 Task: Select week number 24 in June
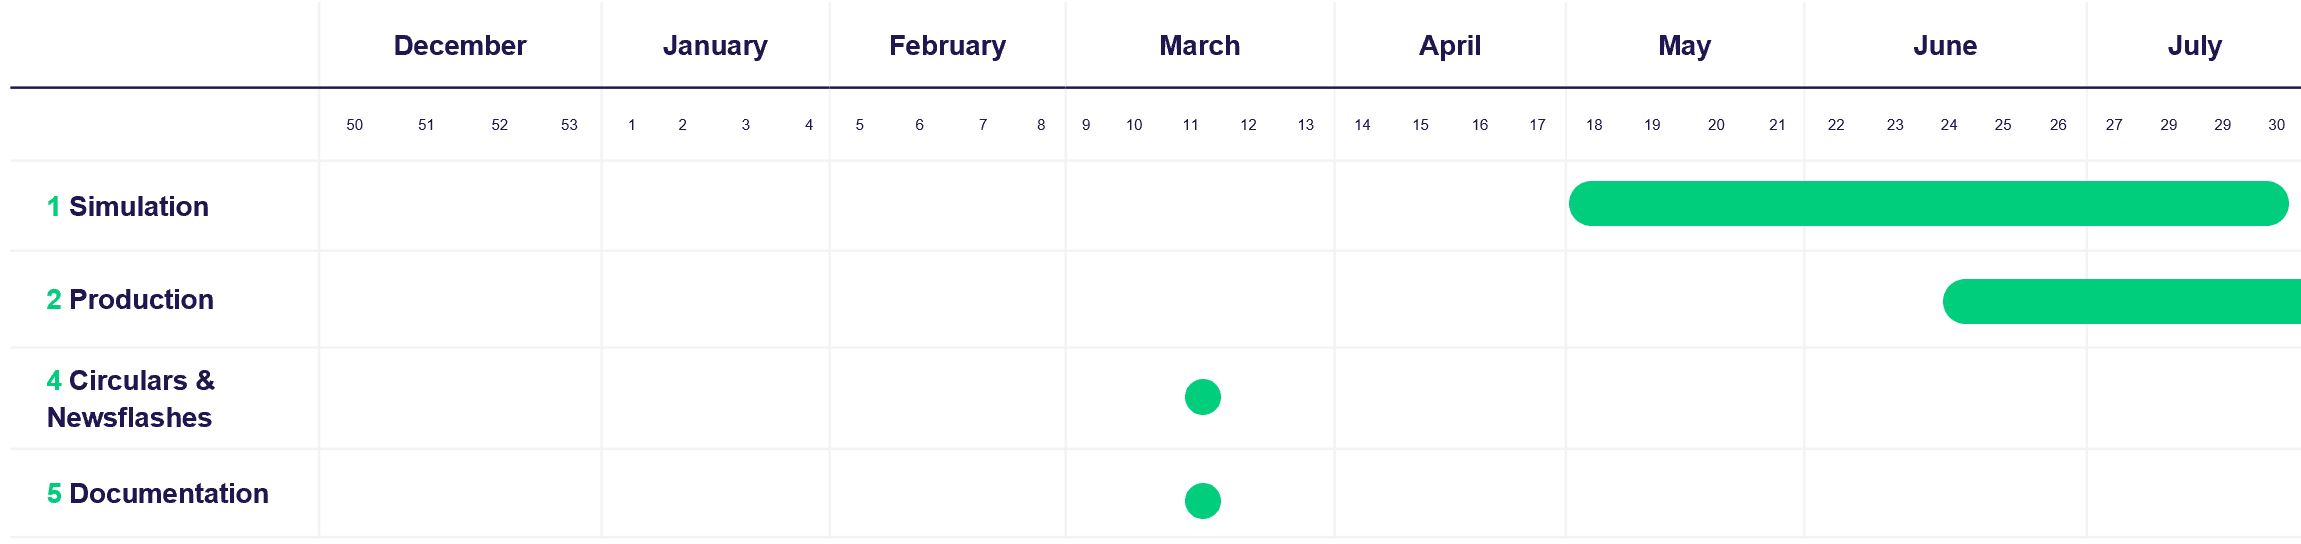coord(1949,125)
